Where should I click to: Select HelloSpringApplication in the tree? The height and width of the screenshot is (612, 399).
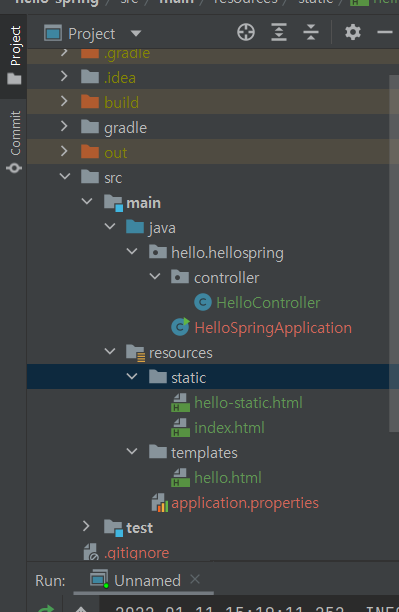[x=273, y=328]
